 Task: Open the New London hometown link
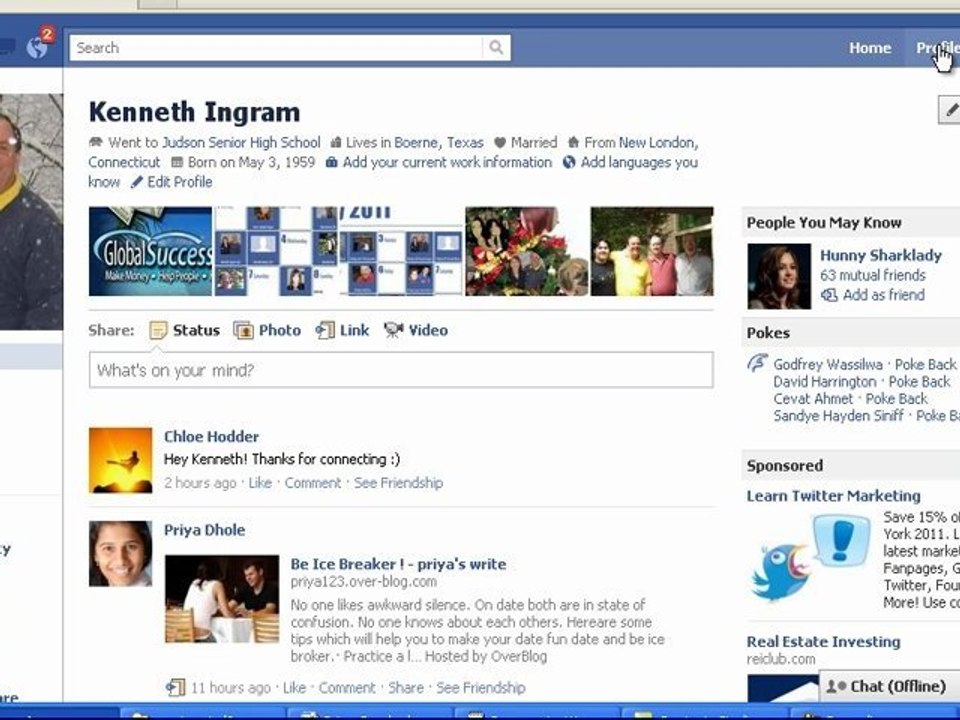[x=658, y=143]
